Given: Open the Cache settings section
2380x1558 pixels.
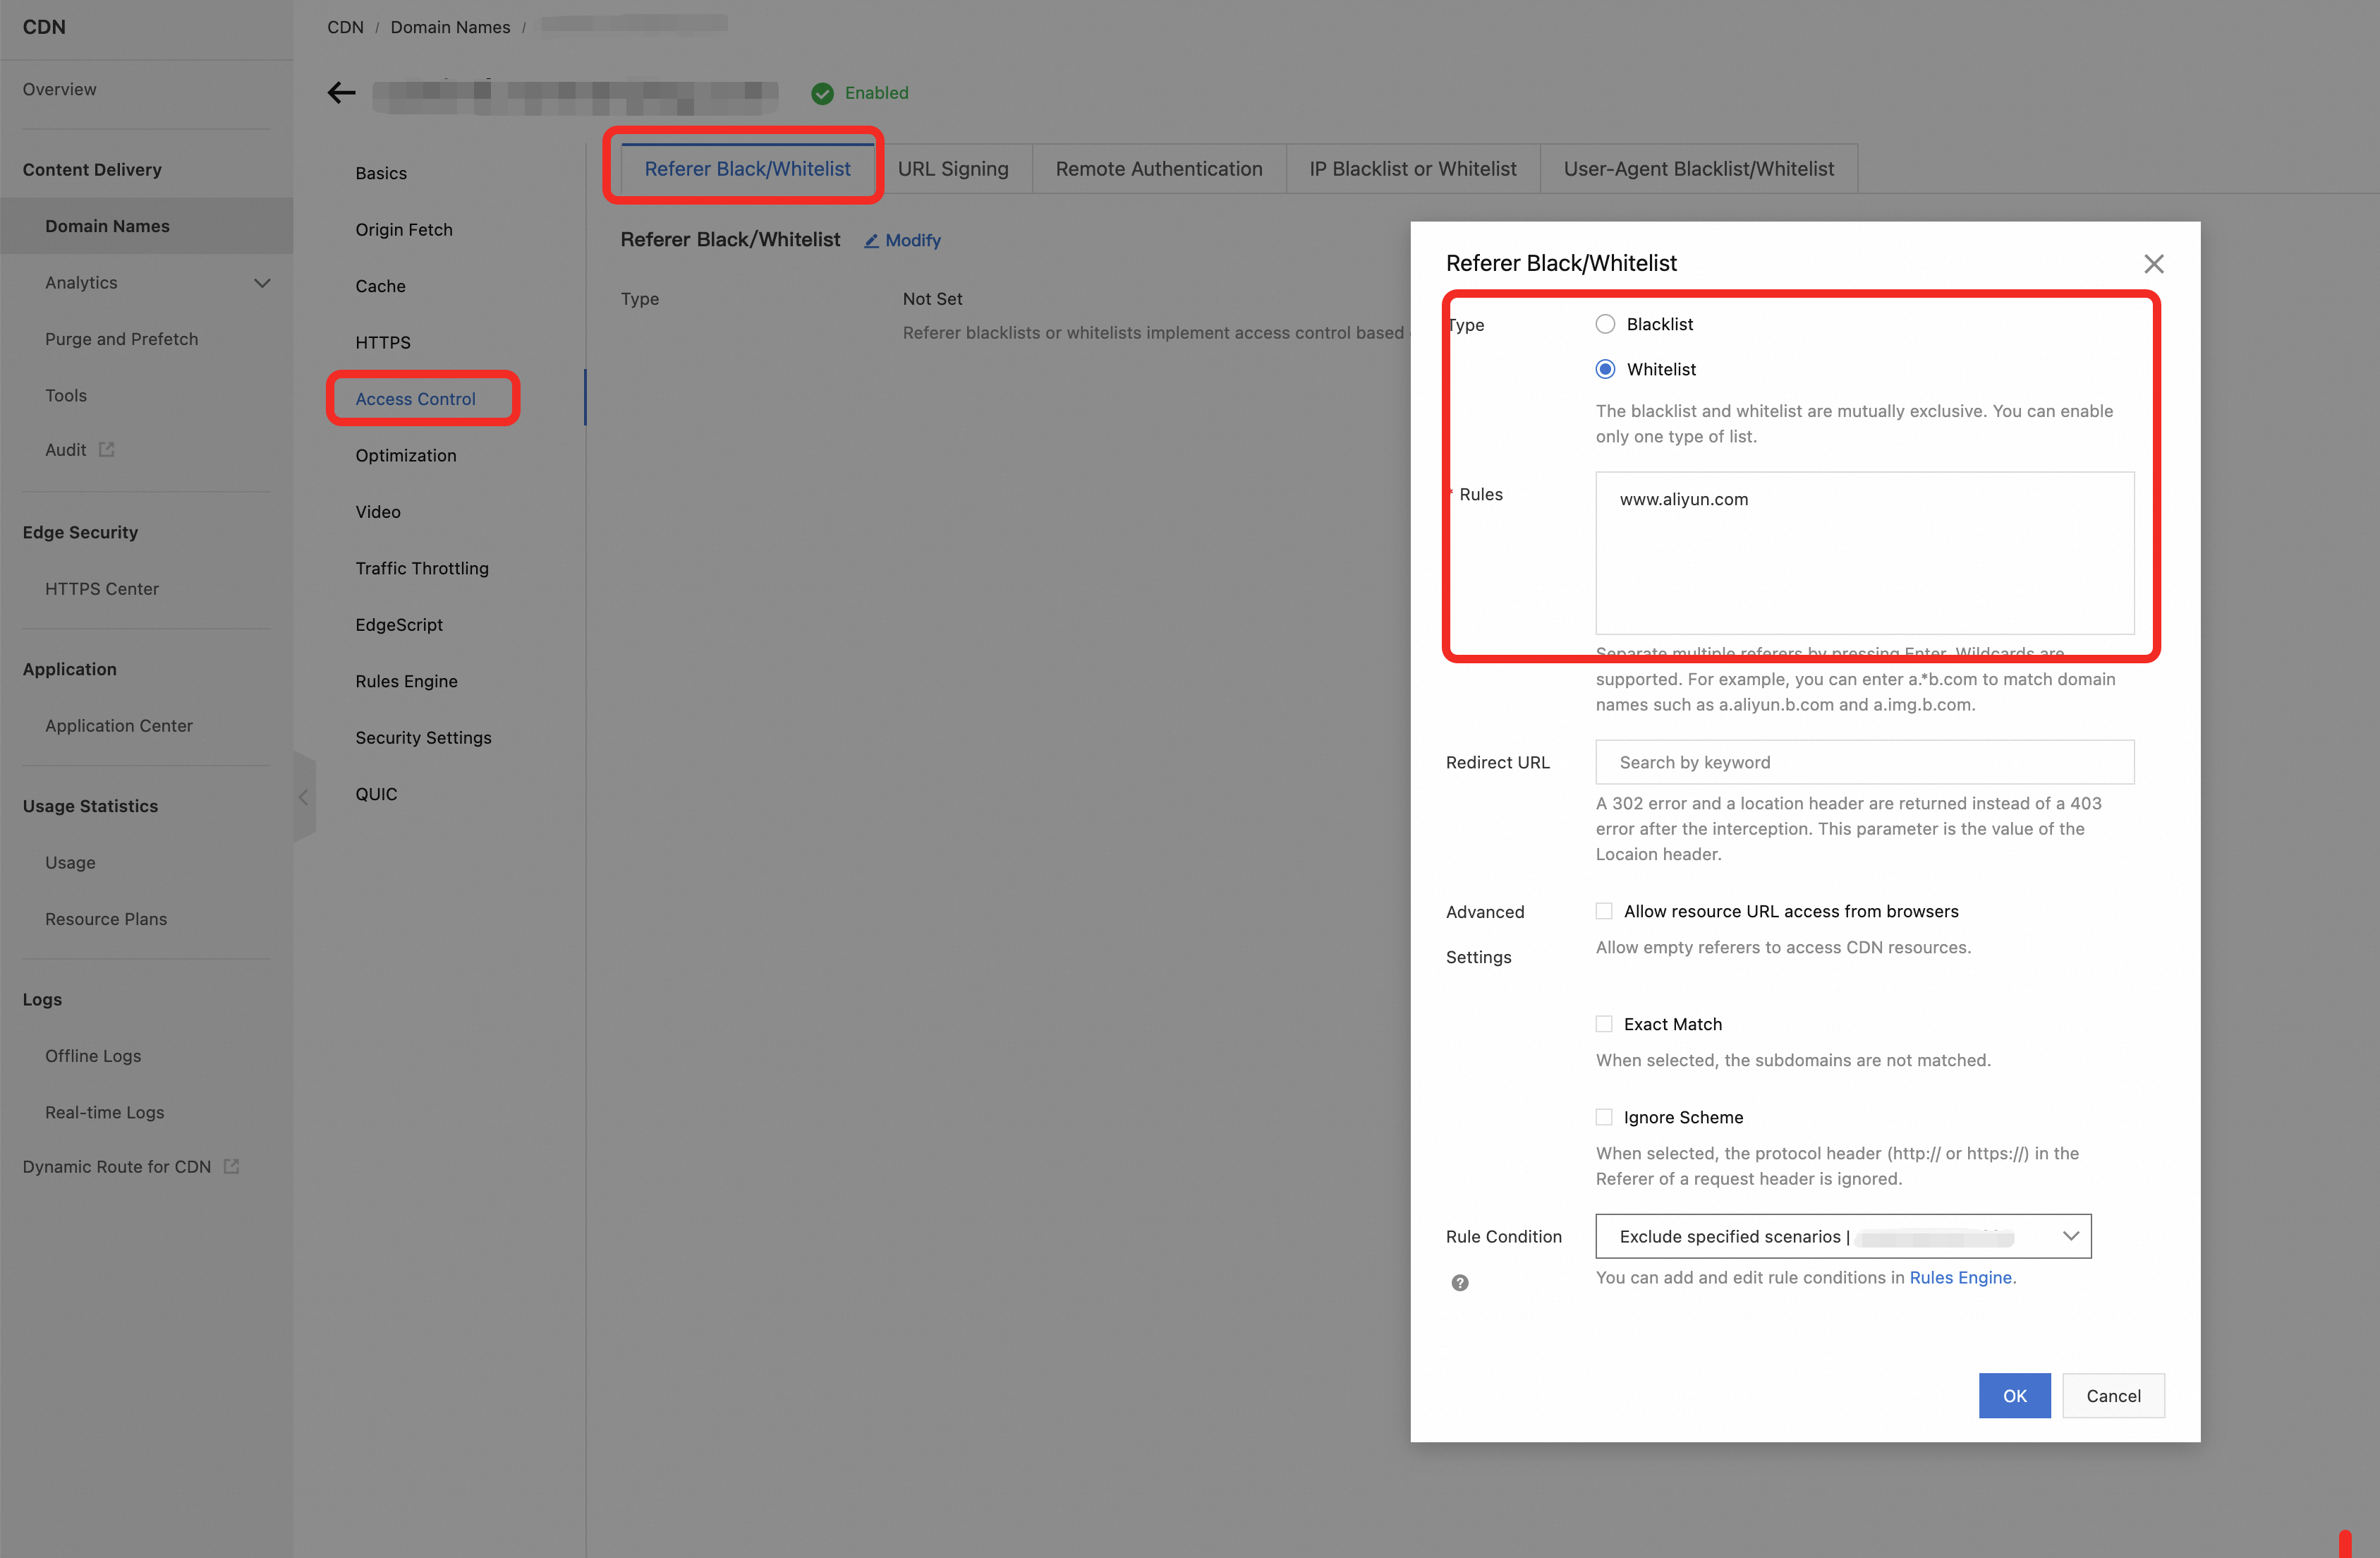Looking at the screenshot, I should [380, 286].
